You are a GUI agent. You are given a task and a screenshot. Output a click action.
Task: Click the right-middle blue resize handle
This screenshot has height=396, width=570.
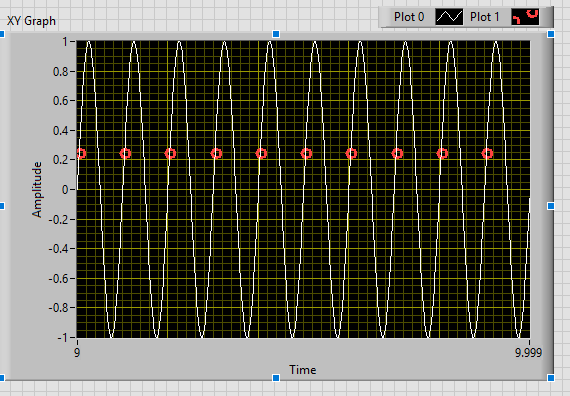[x=551, y=206]
